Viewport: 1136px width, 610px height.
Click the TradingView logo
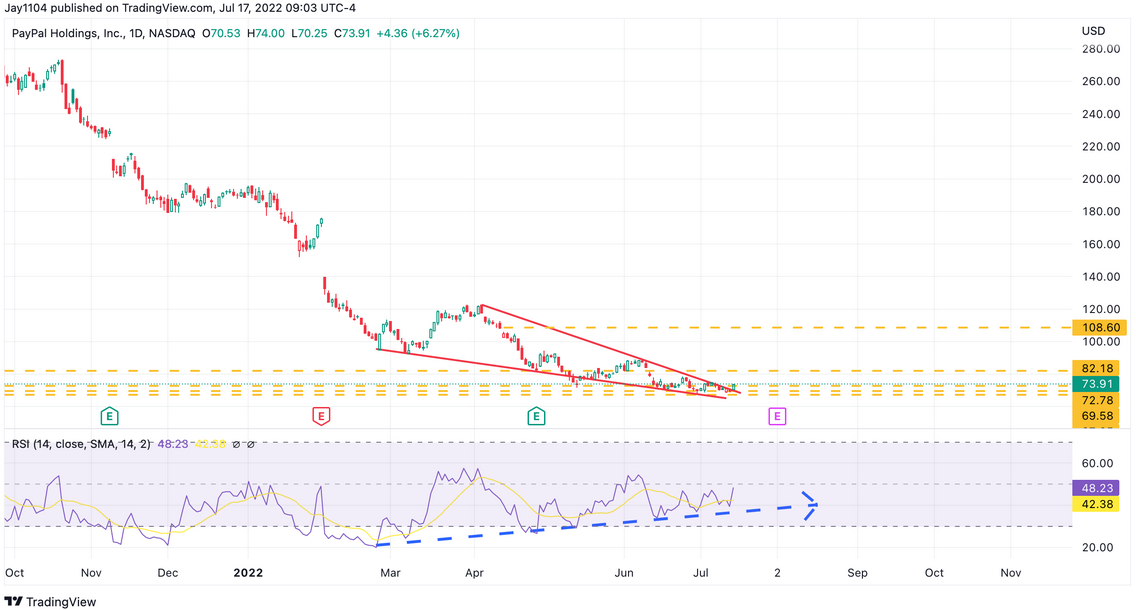point(50,601)
